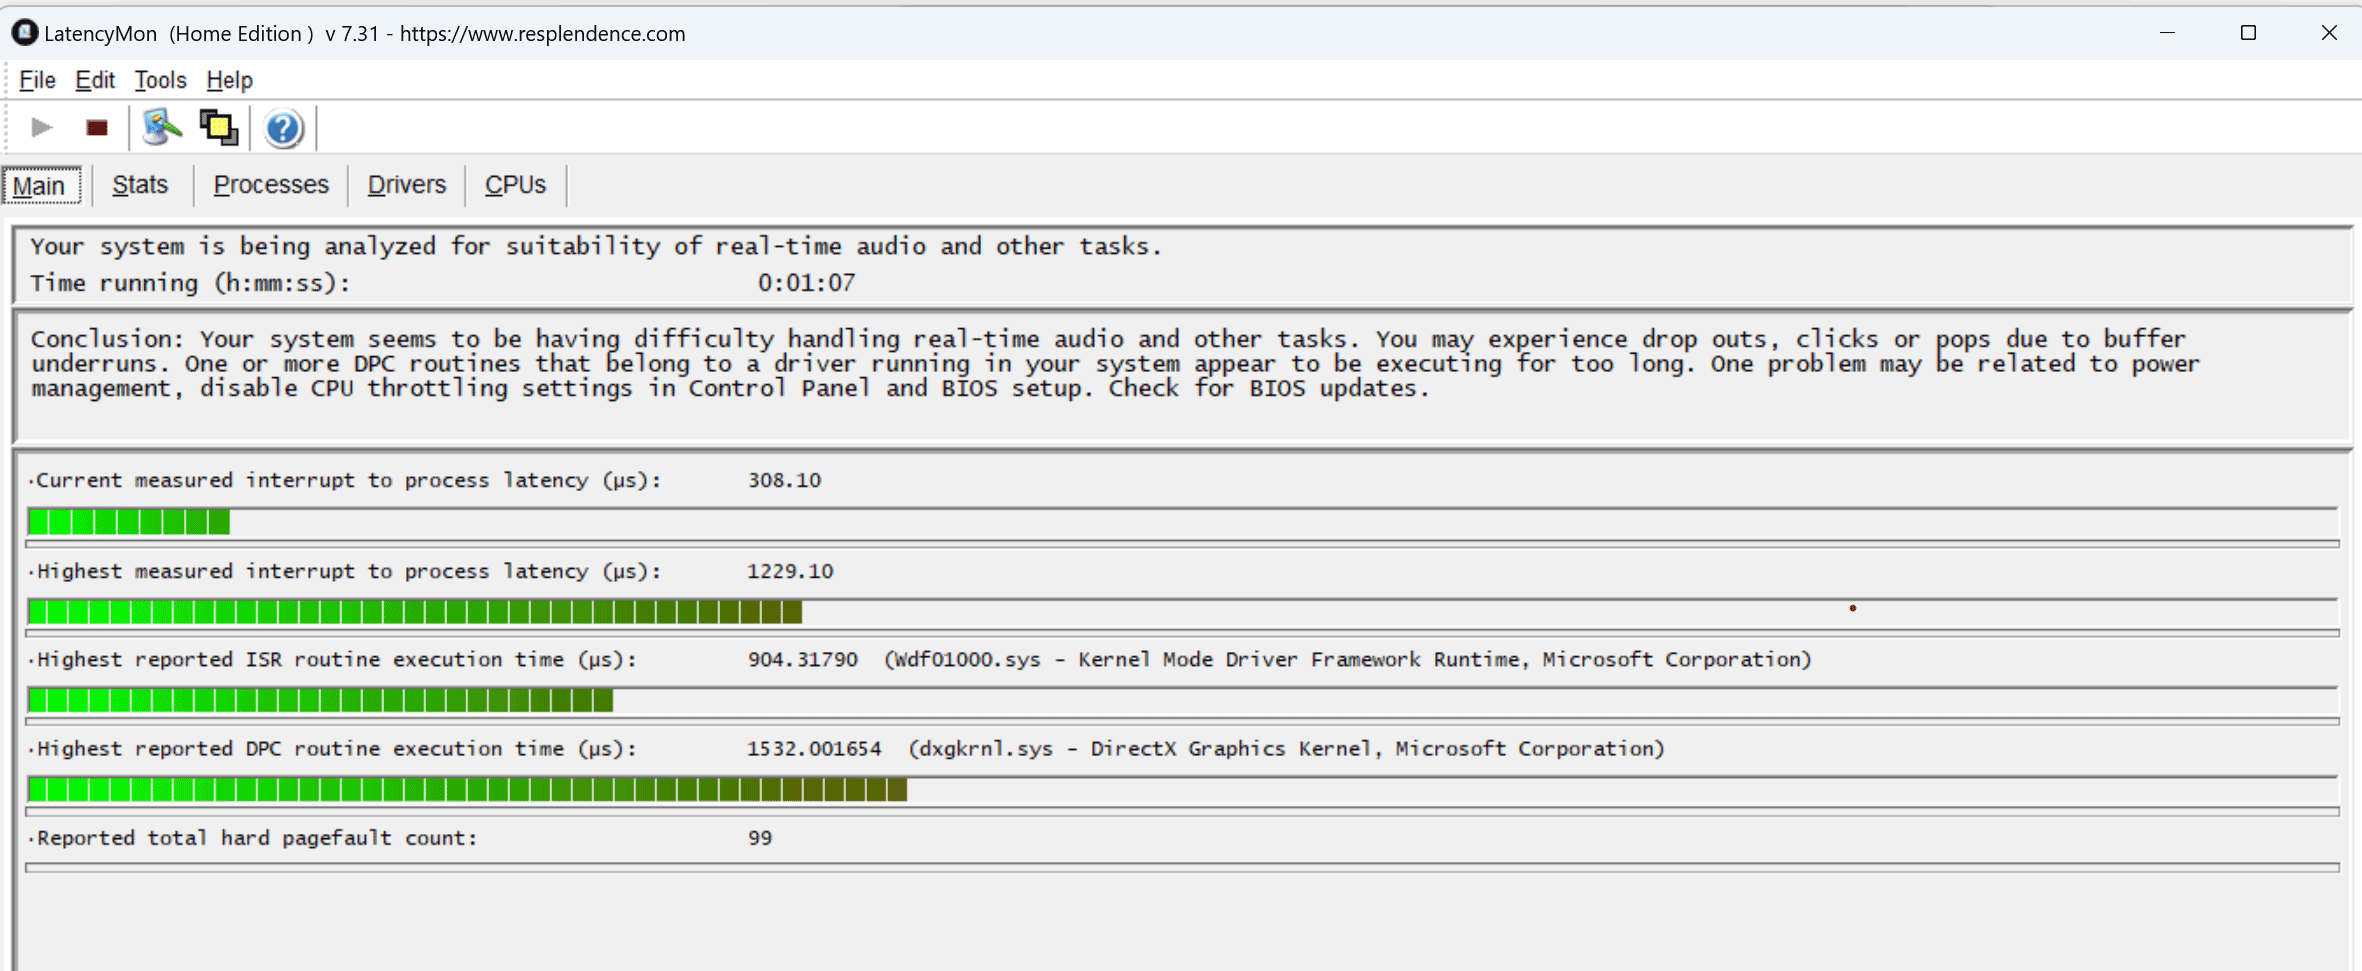This screenshot has width=2362, height=971.
Task: Open the Help menu
Action: coord(229,80)
